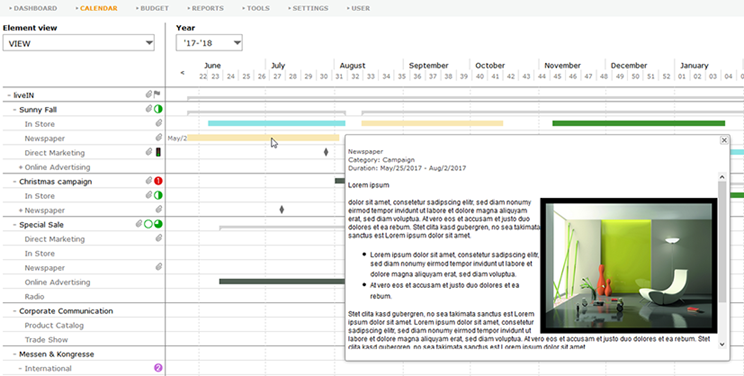Image resolution: width=744 pixels, height=376 pixels.
Task: Open the REPORTS menu
Action: click(205, 8)
